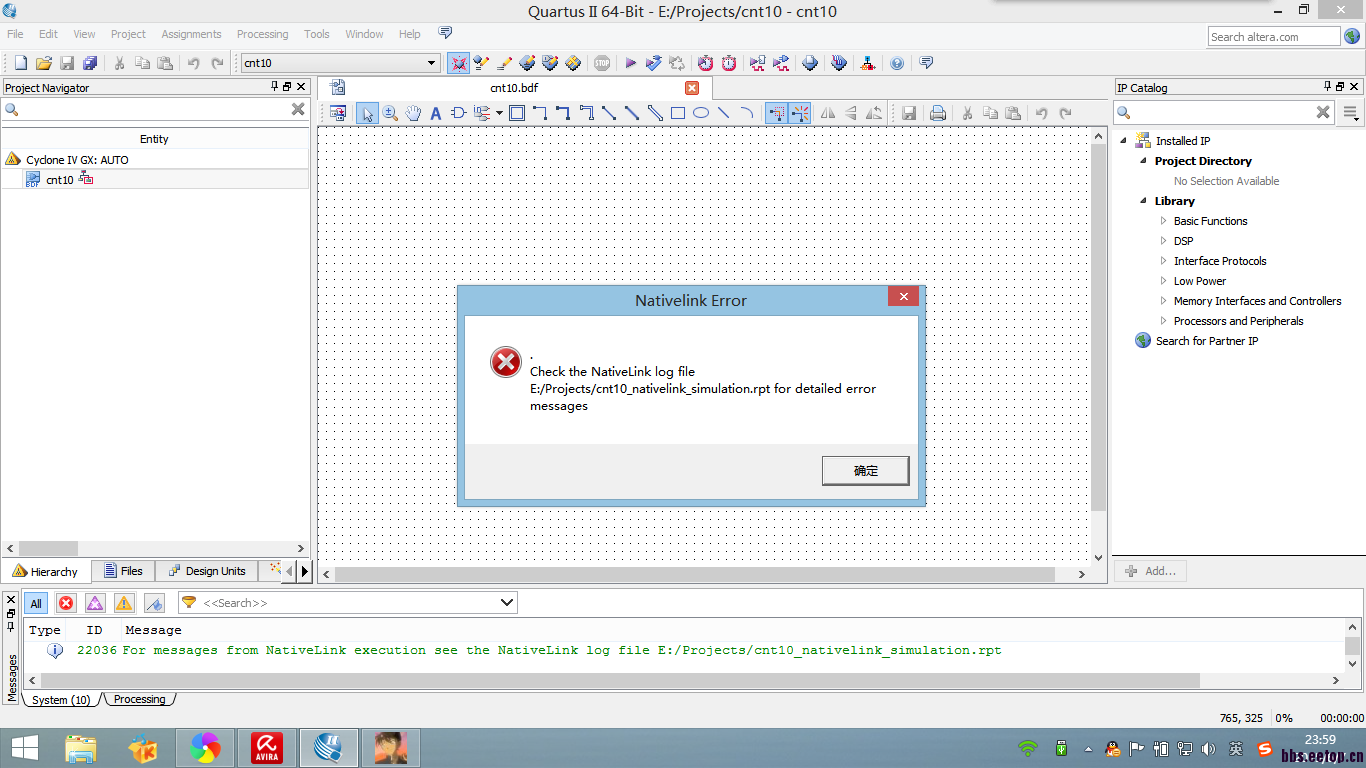Open the Tools menu

[317, 34]
